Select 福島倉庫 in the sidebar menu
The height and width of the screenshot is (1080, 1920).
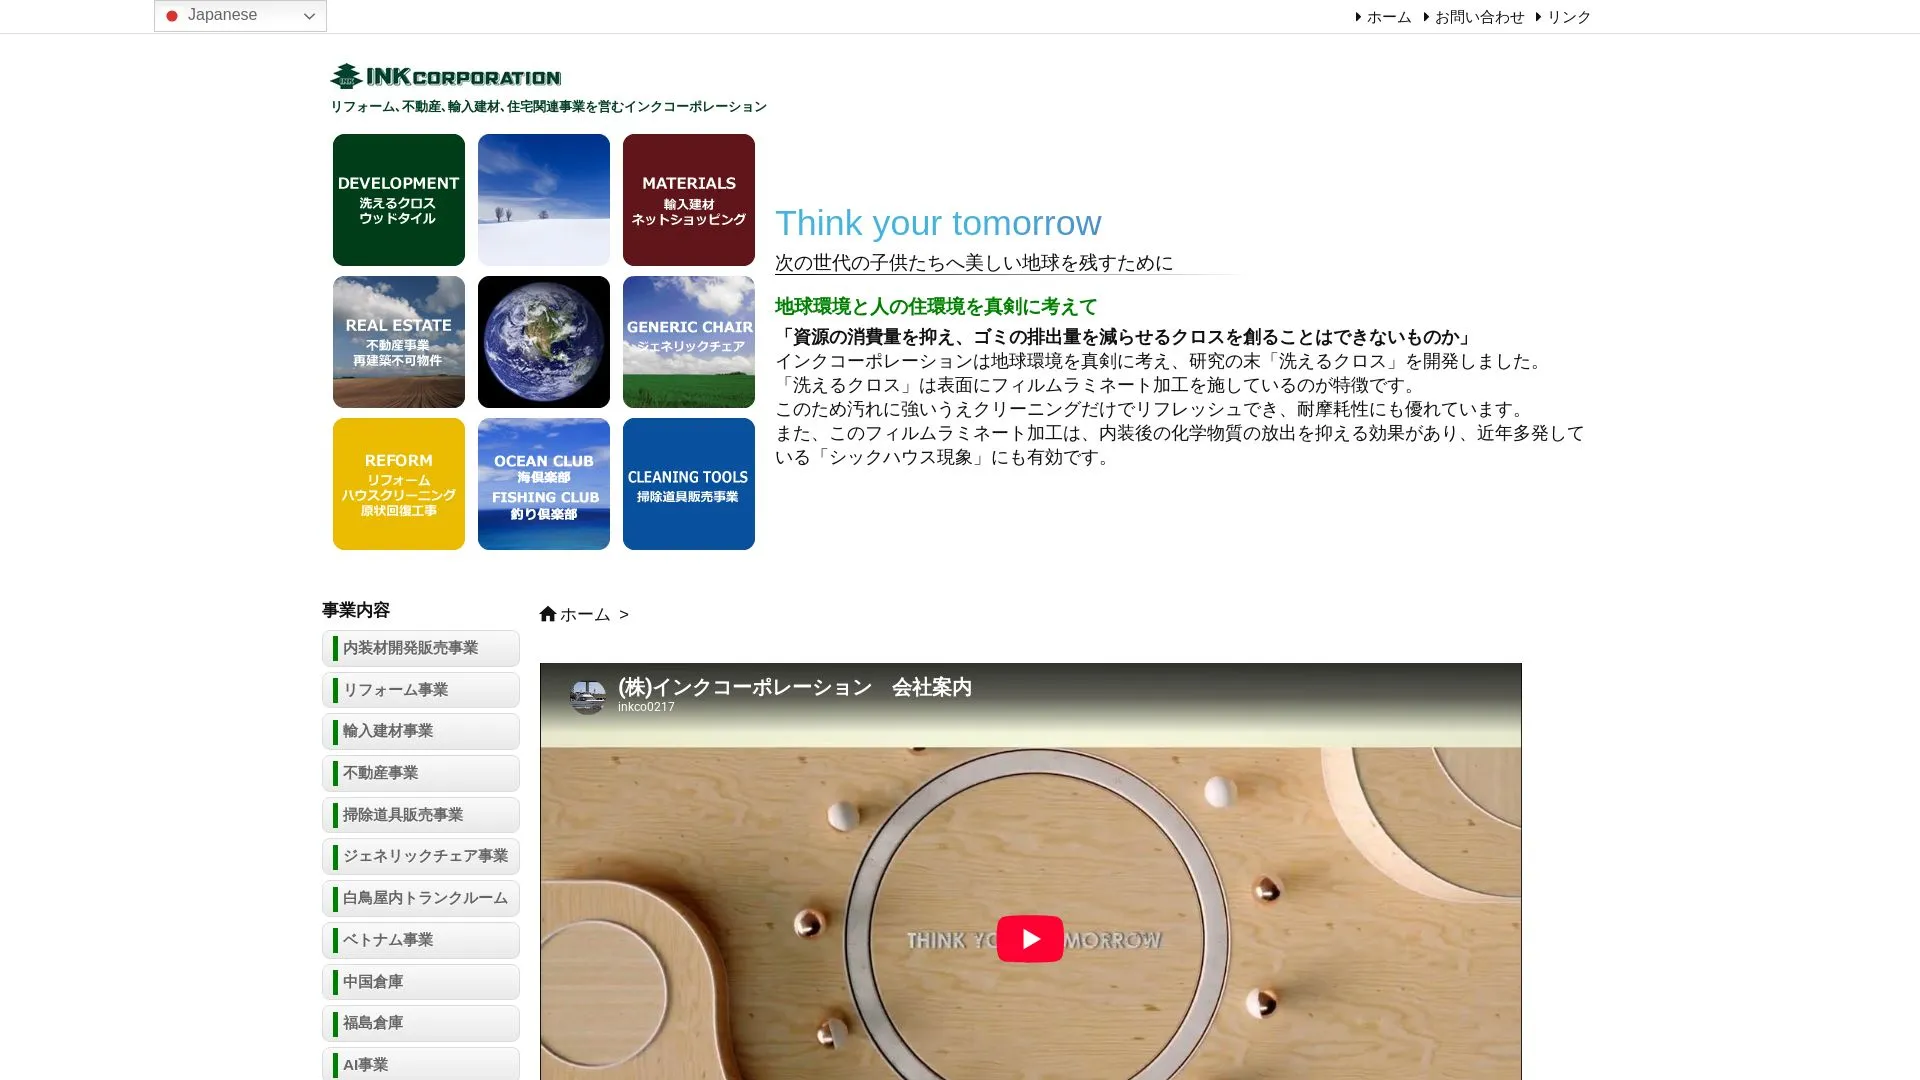point(421,1023)
